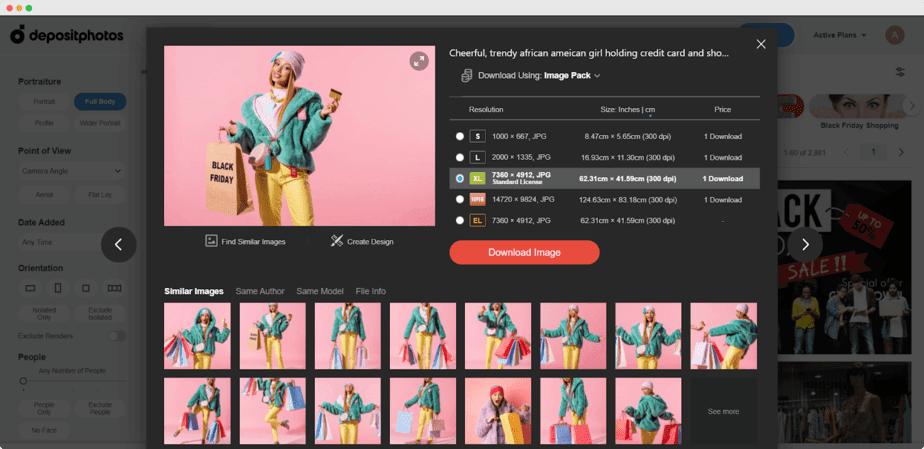The height and width of the screenshot is (449, 924).
Task: Switch to File Info tab
Action: point(371,291)
